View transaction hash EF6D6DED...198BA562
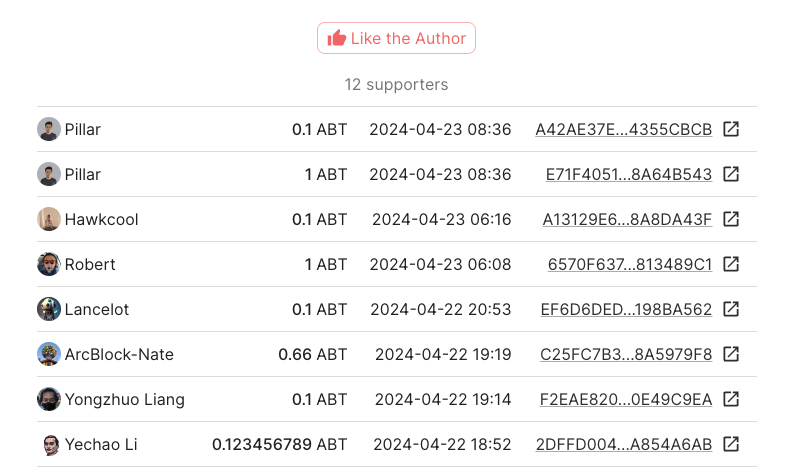The image size is (795, 473). [626, 309]
